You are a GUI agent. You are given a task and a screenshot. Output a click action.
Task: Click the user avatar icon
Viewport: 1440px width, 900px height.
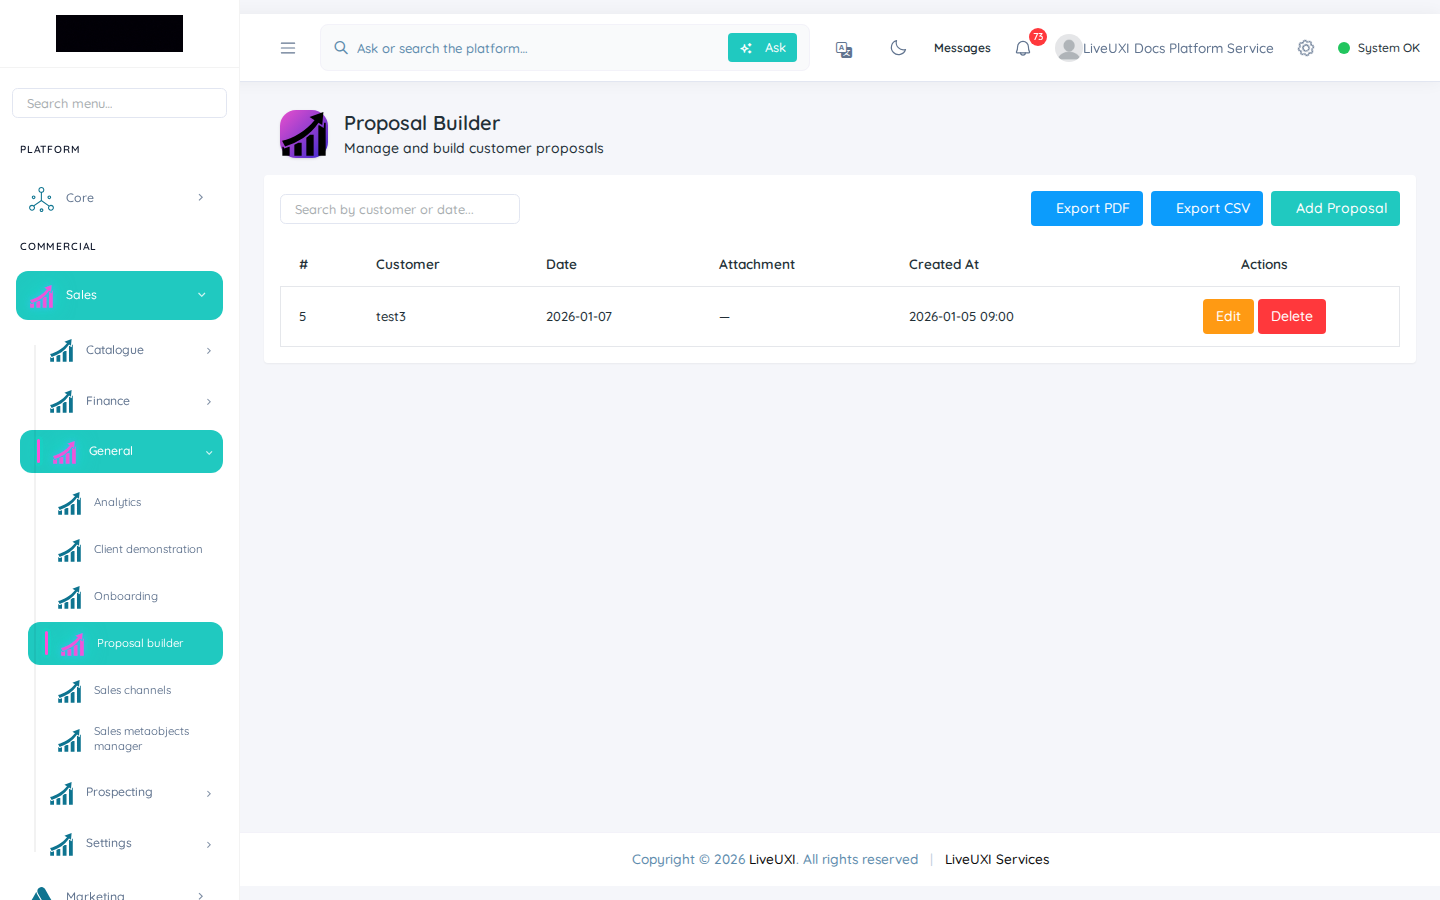[x=1068, y=48]
